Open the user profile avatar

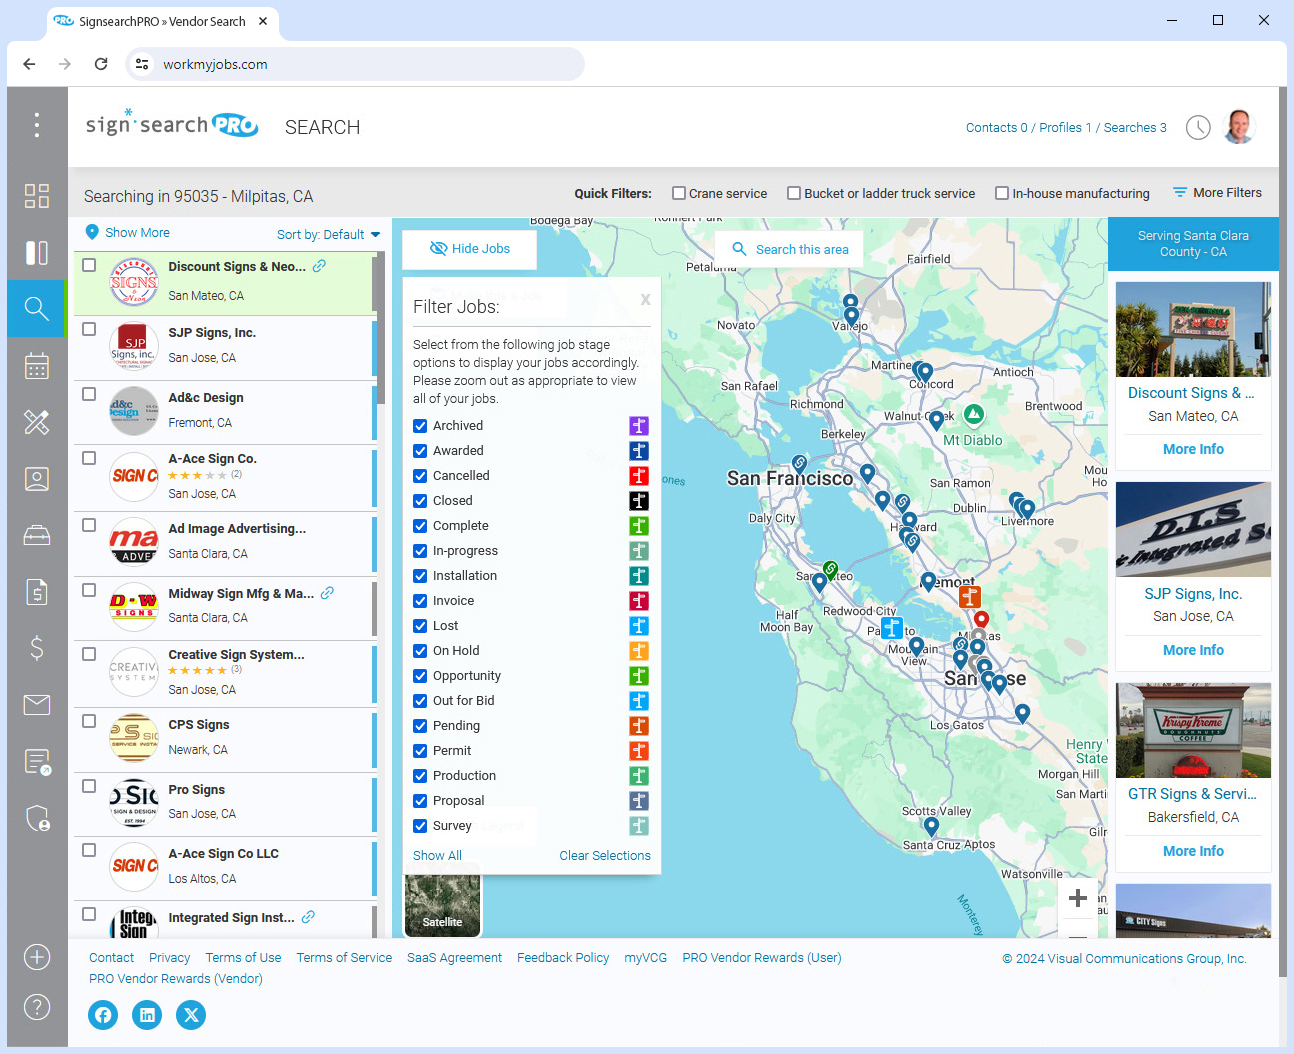pos(1240,127)
